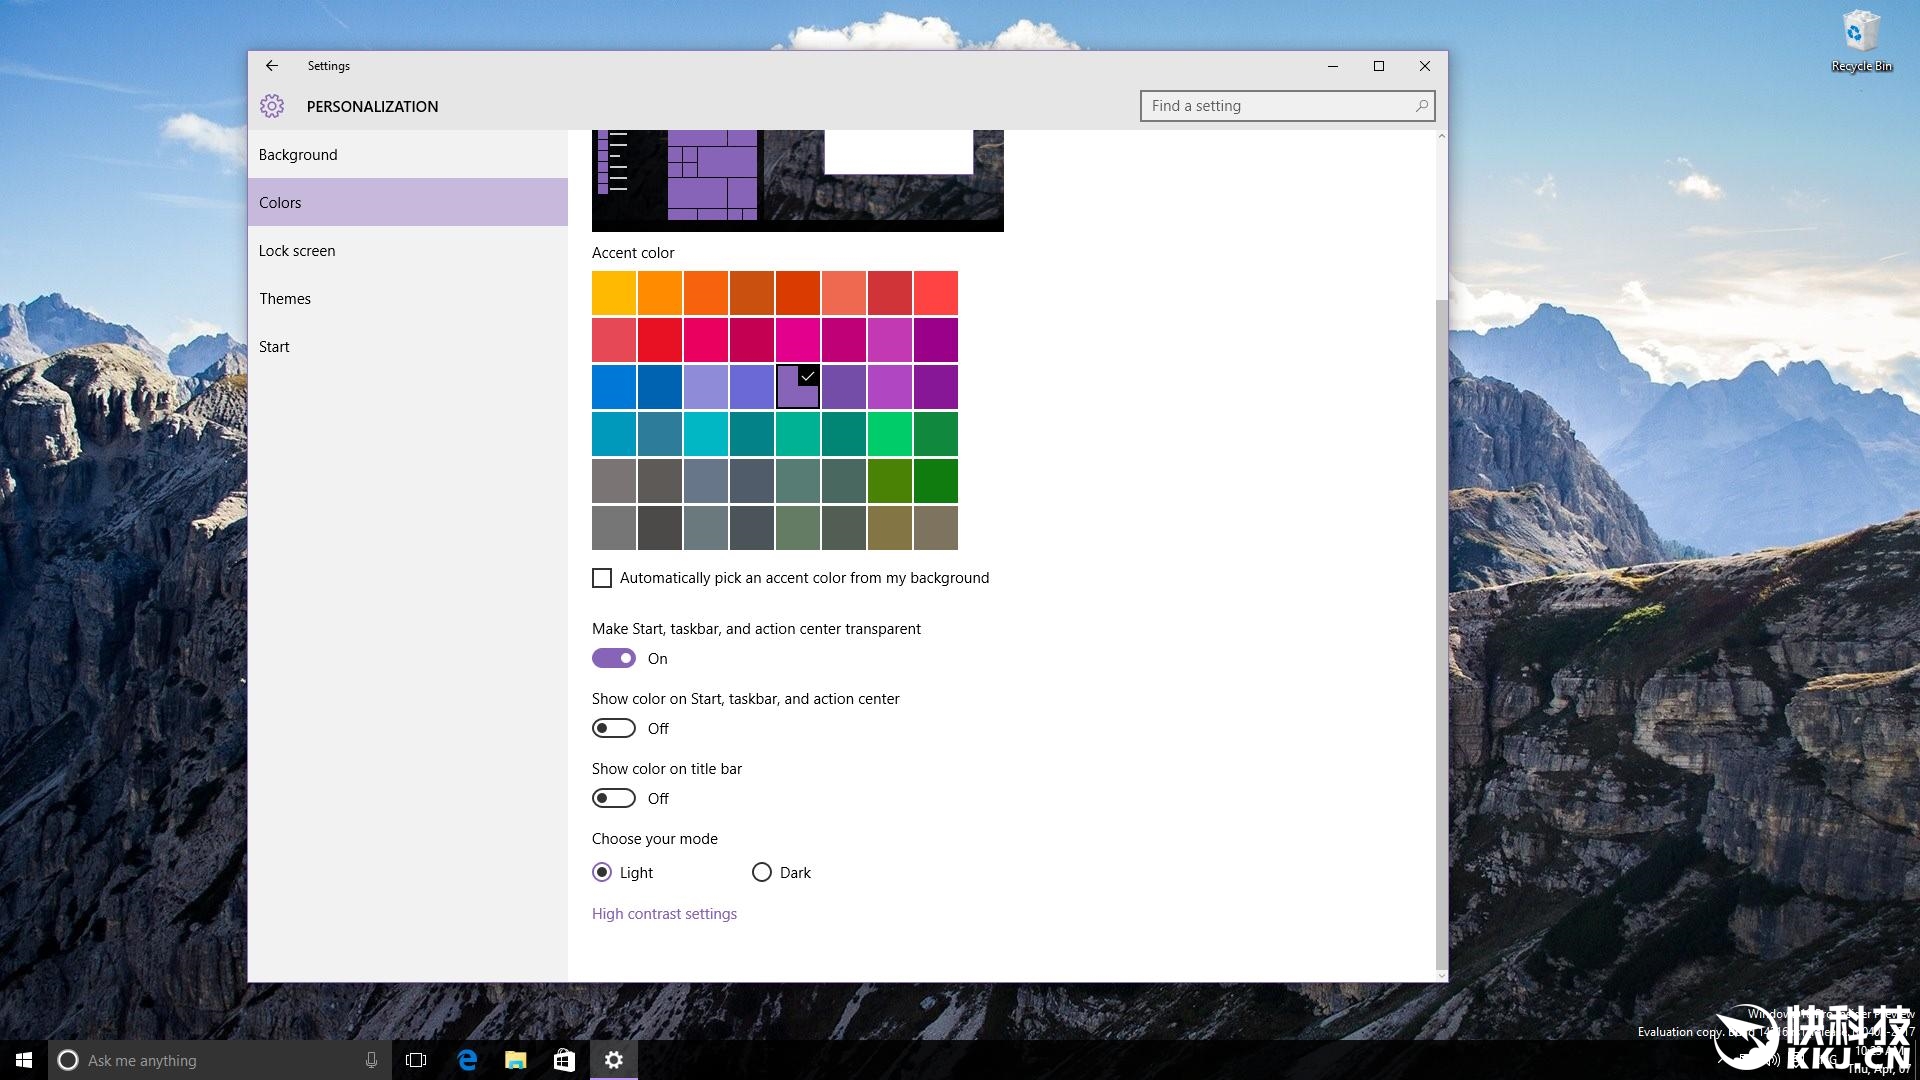Enable Show color on title bar

614,798
